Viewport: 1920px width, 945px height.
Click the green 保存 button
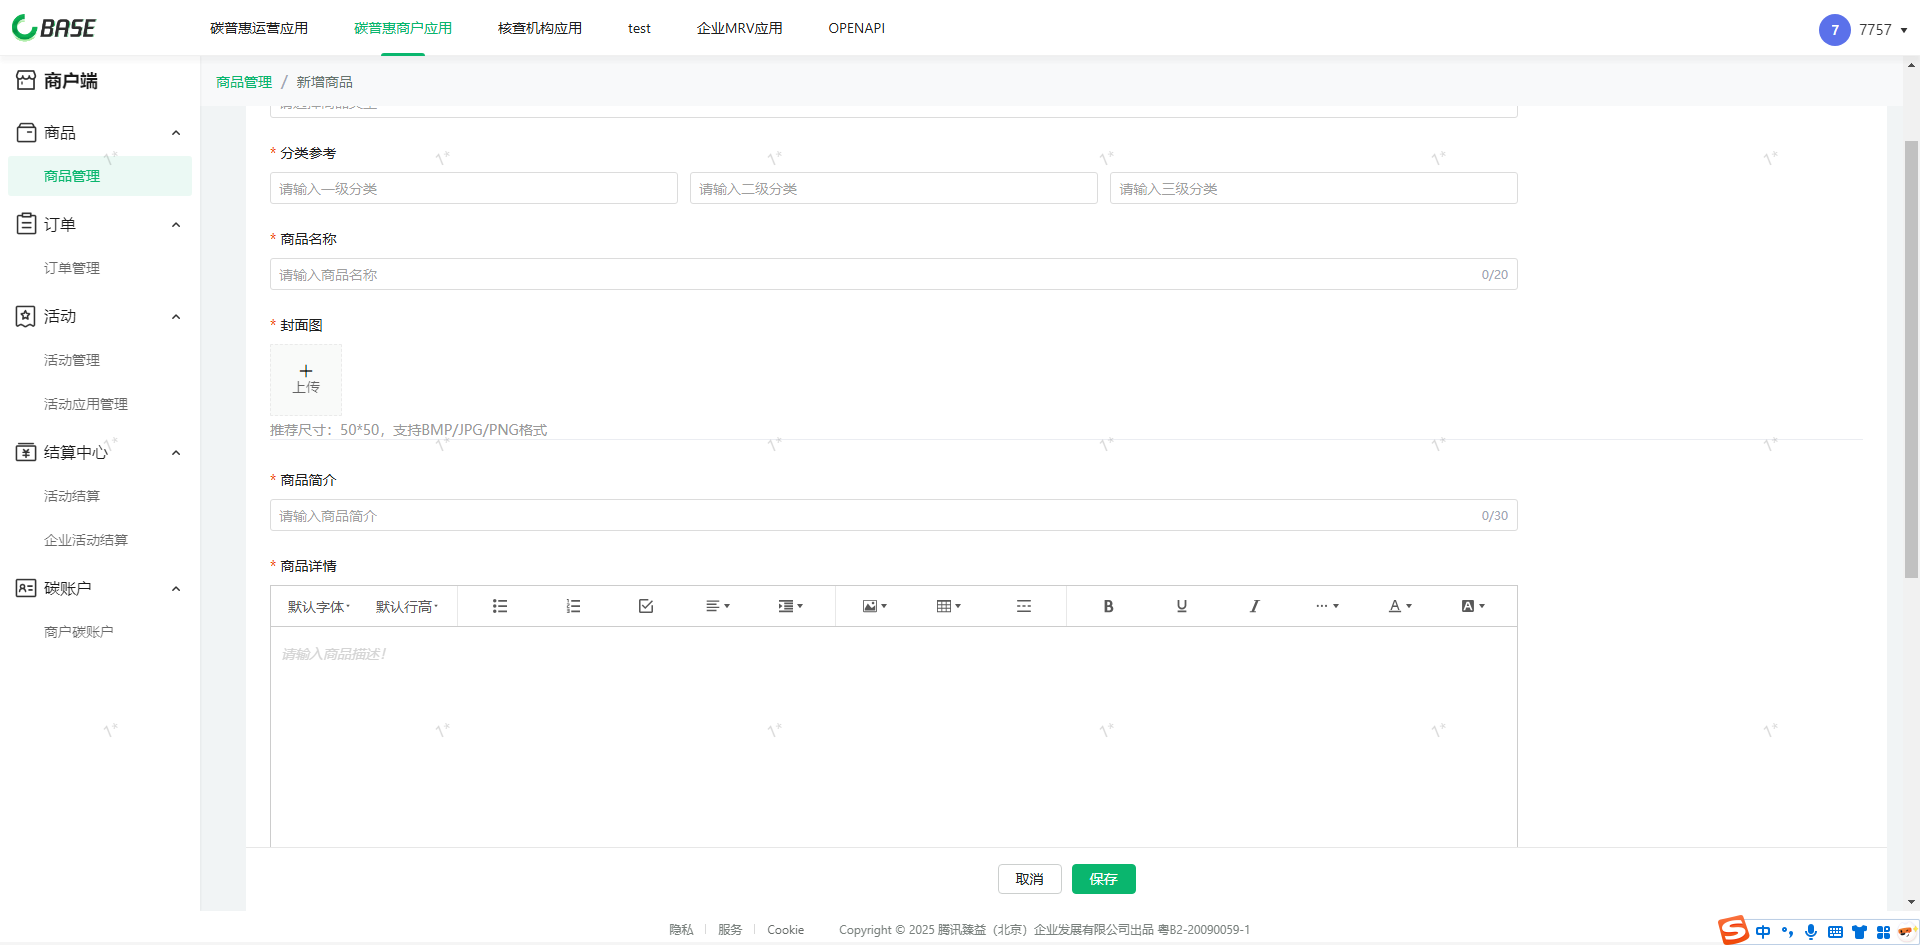[x=1103, y=879]
